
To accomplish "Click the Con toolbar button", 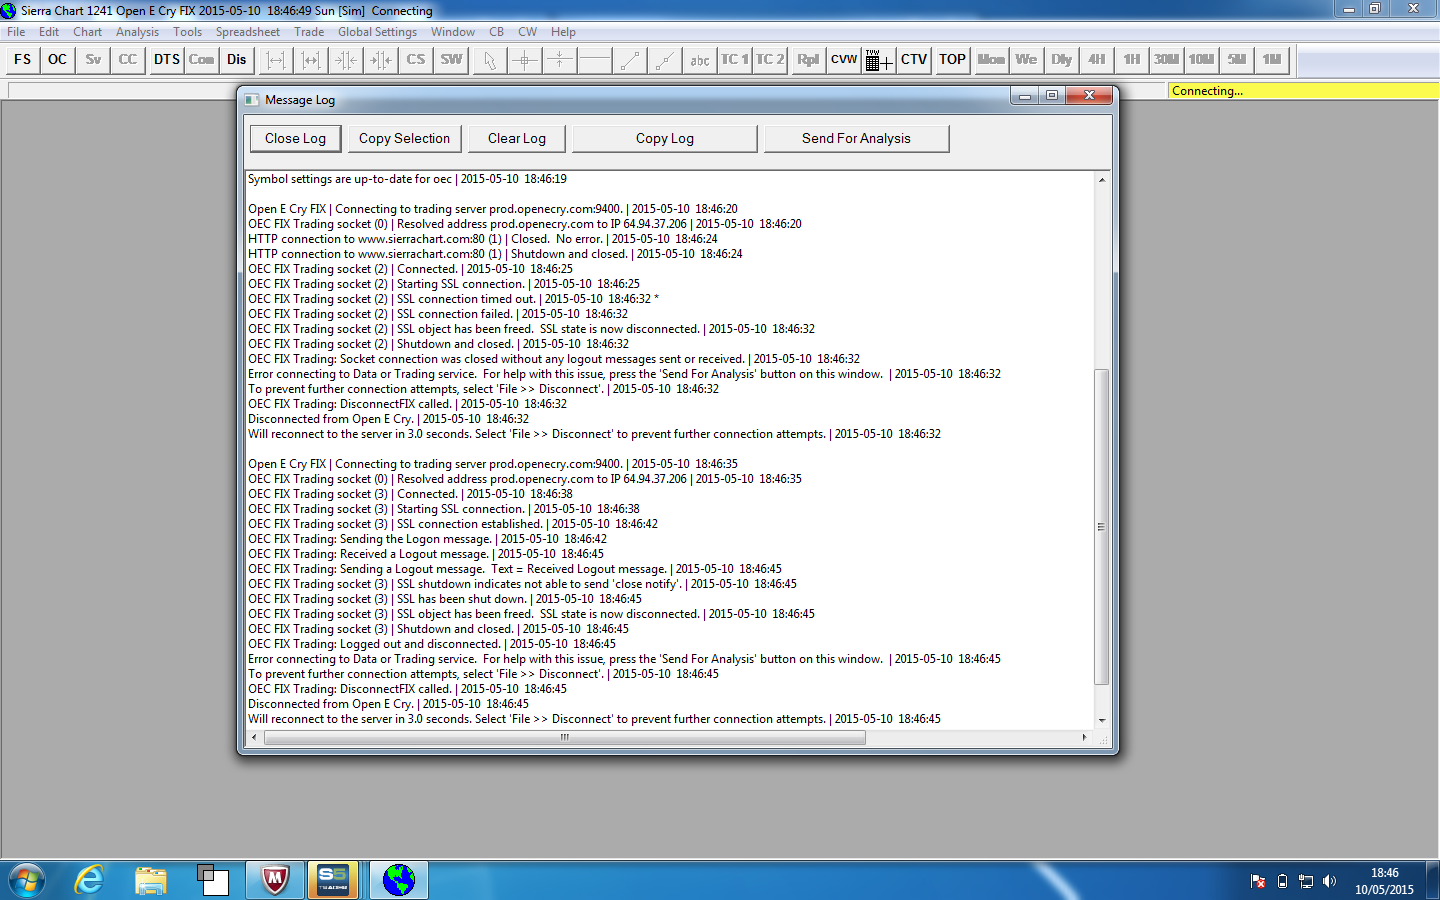I will point(202,60).
